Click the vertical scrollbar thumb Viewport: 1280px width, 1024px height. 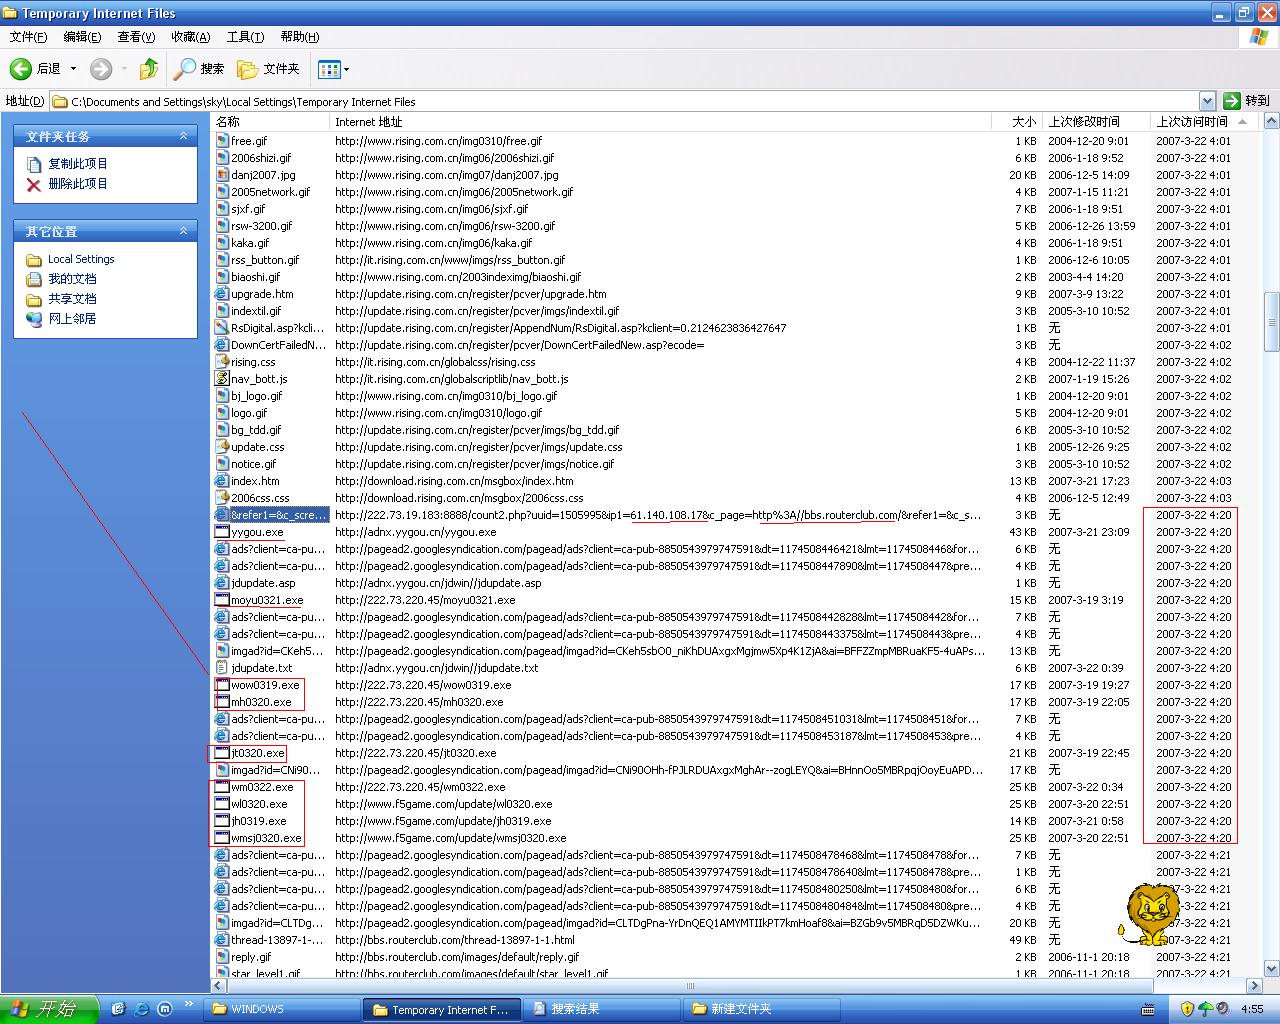click(x=1271, y=322)
